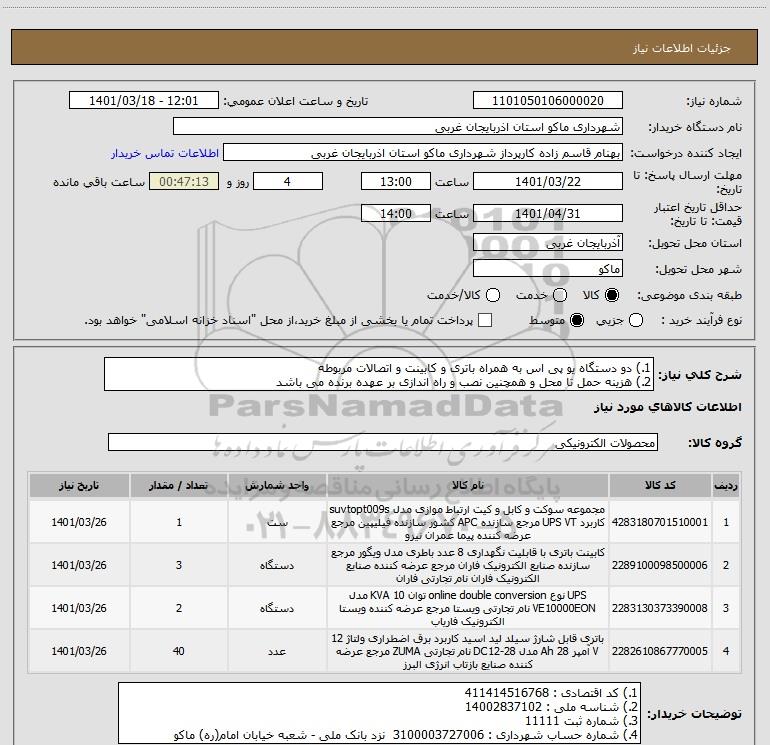The height and width of the screenshot is (745, 770).
Task: Click the نام کالا column header
Action: pyautogui.click(x=468, y=486)
